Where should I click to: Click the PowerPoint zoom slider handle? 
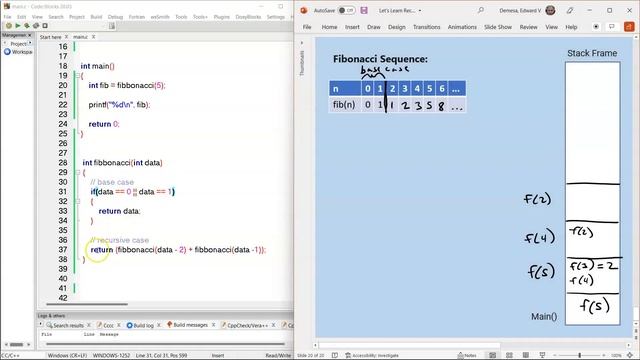pos(579,356)
